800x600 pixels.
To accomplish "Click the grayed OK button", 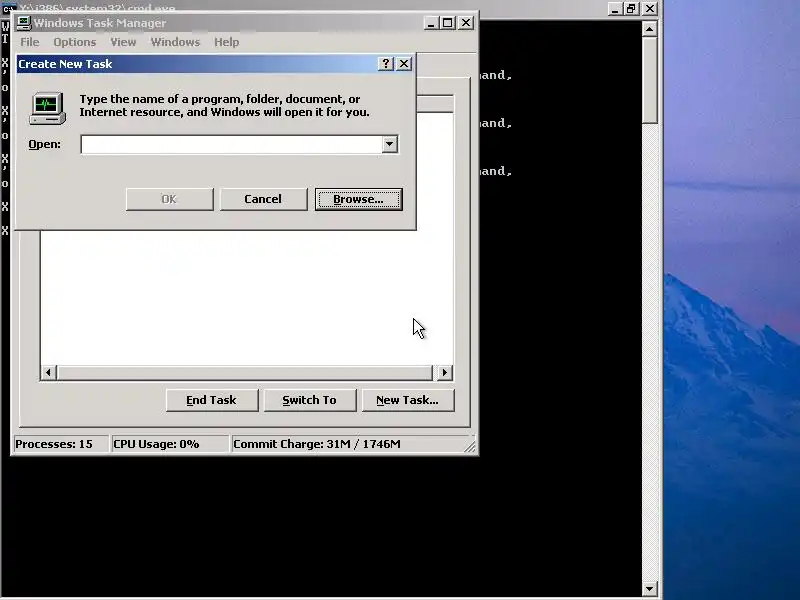I will 169,199.
